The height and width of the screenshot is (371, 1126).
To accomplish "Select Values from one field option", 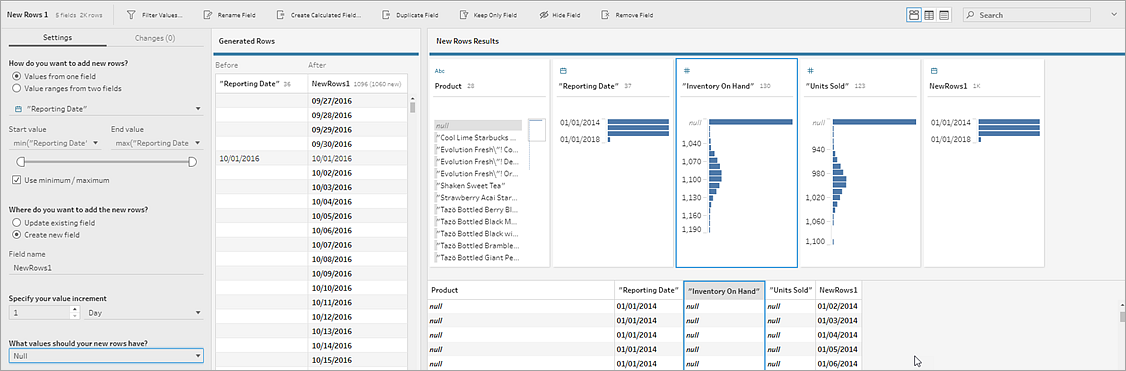I will point(17,76).
